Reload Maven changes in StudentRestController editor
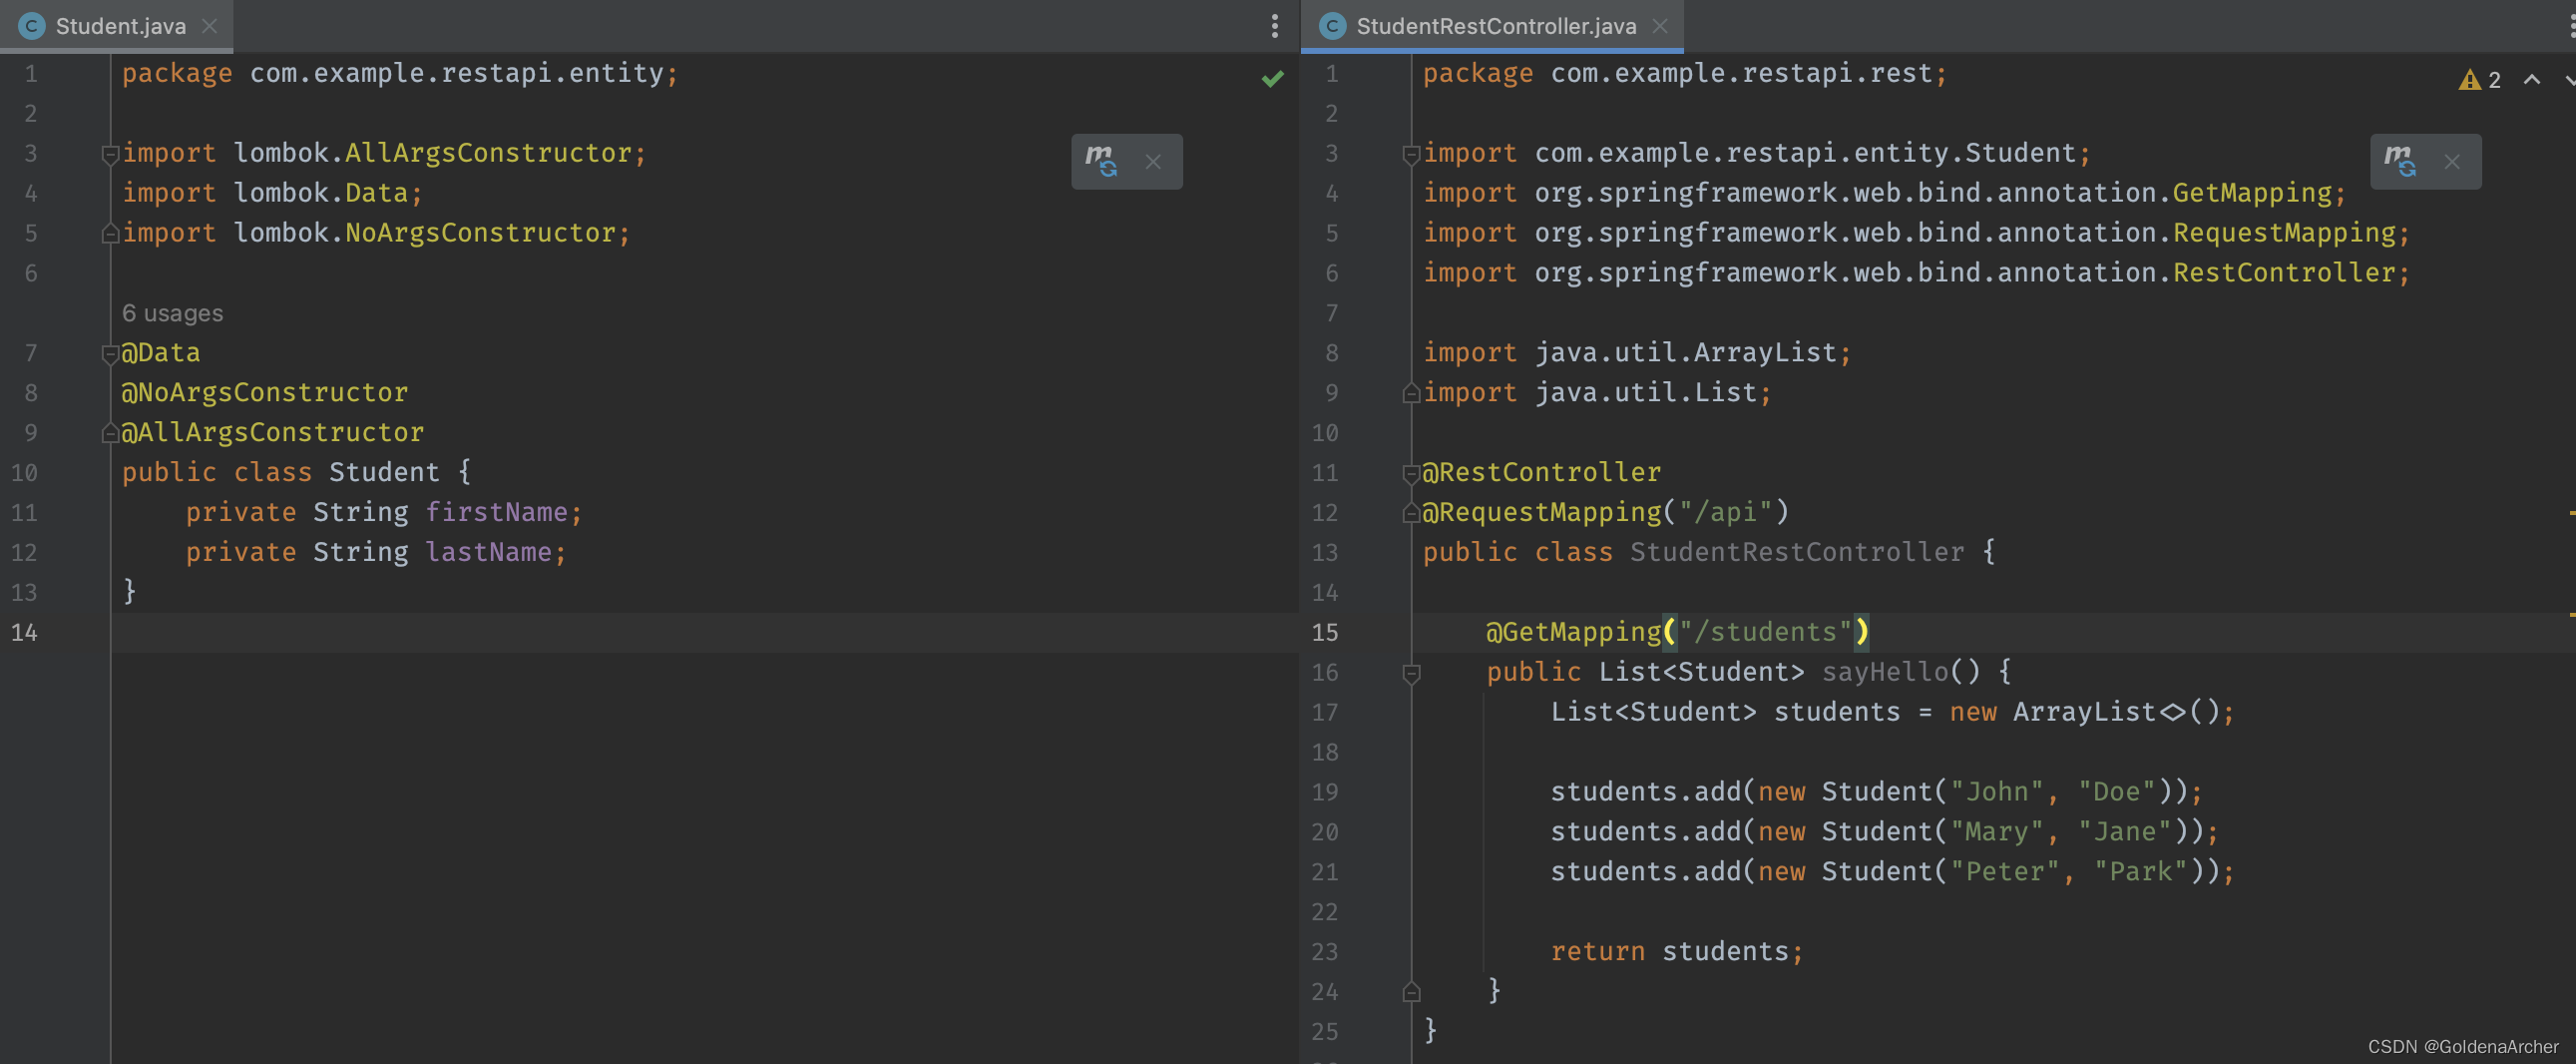This screenshot has height=1064, width=2576. (2400, 161)
